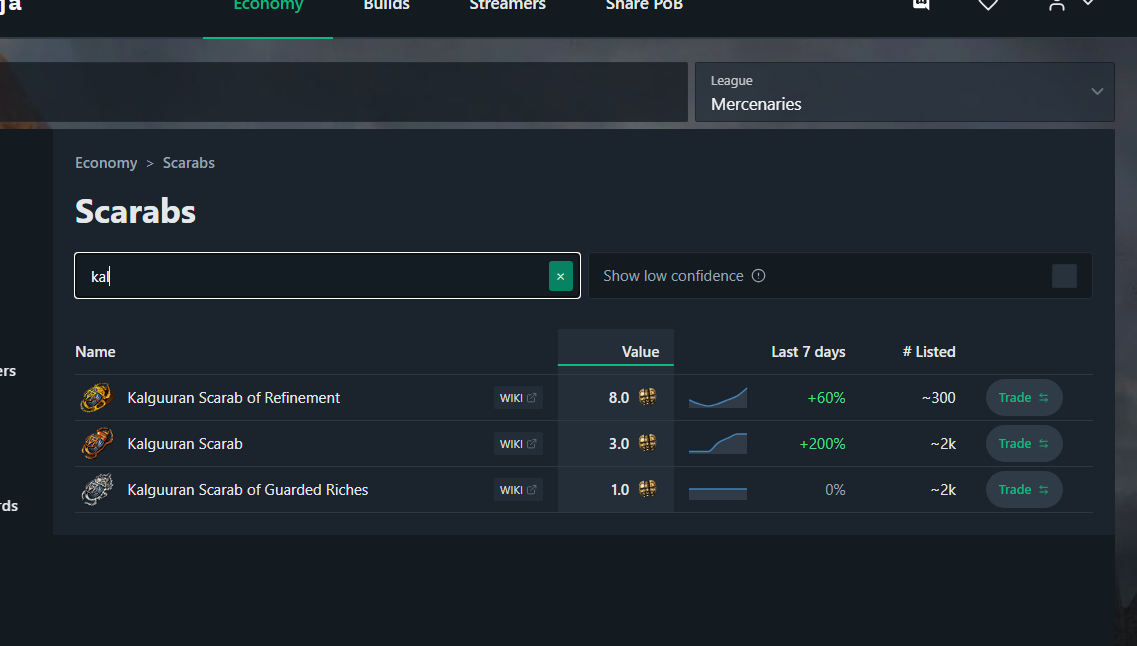The image size is (1137, 646).
Task: Enable the Show low confidence checkbox
Action: [x=1064, y=276]
